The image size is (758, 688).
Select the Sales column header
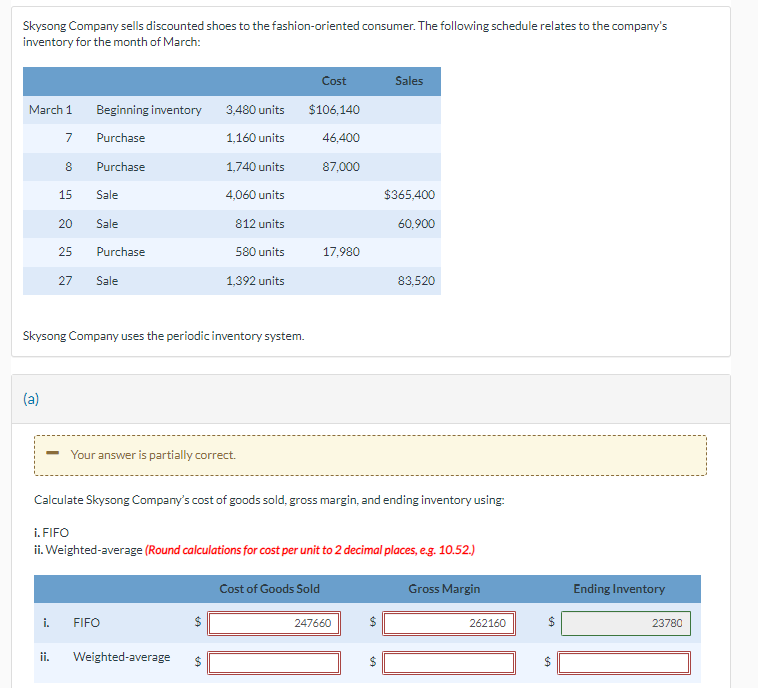tap(409, 81)
